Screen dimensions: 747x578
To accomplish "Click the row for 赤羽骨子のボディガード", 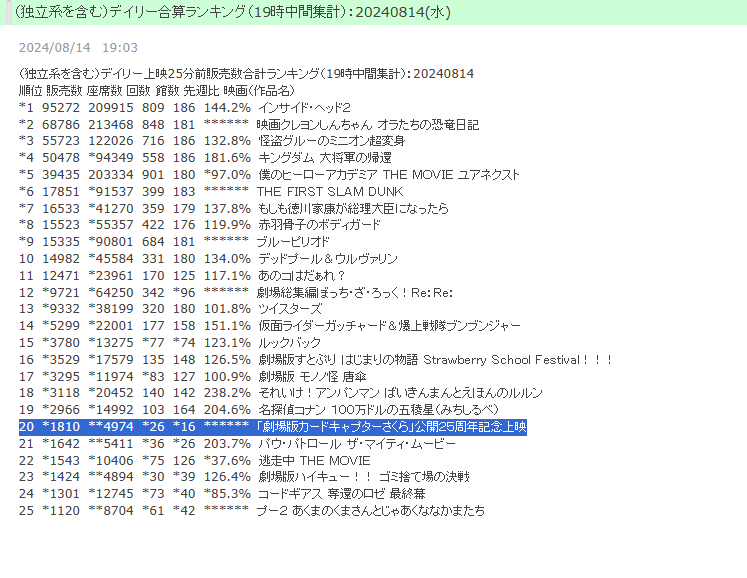I will click(x=200, y=225).
